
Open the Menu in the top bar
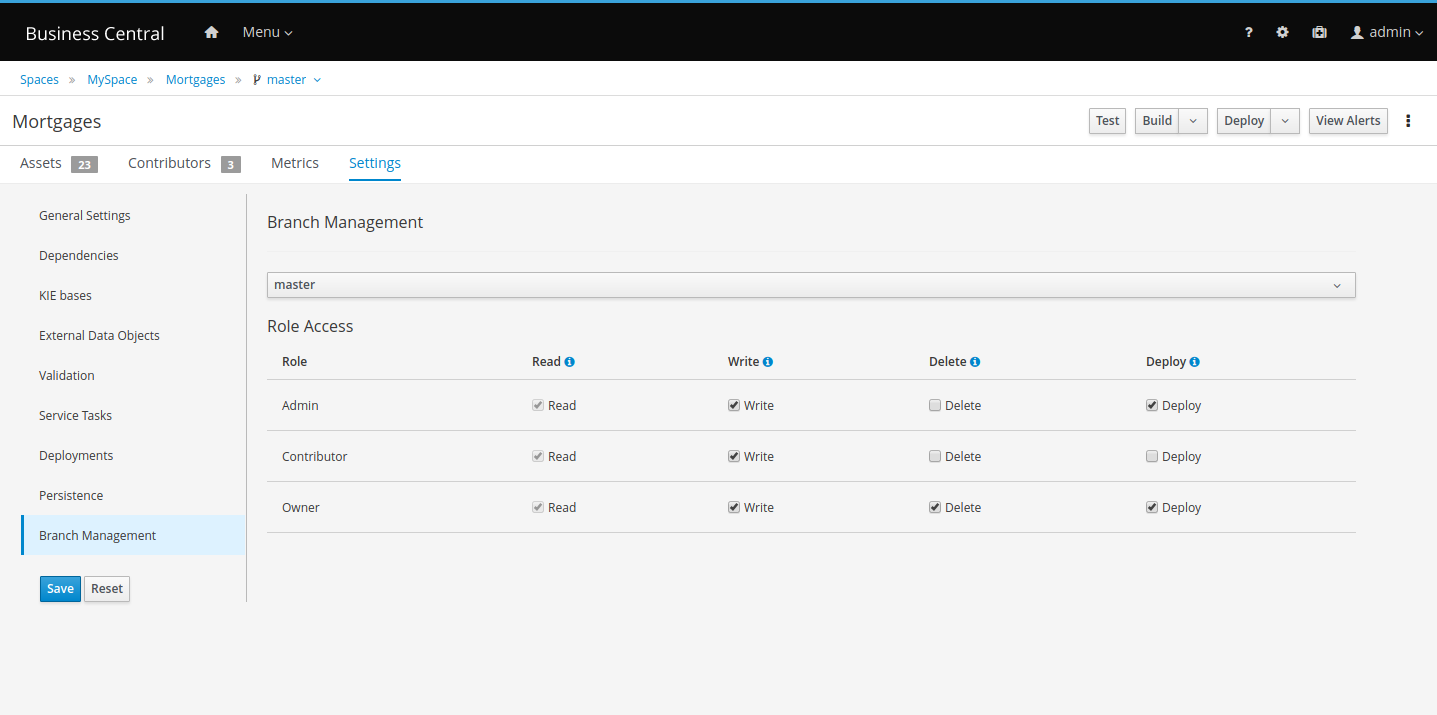[267, 32]
